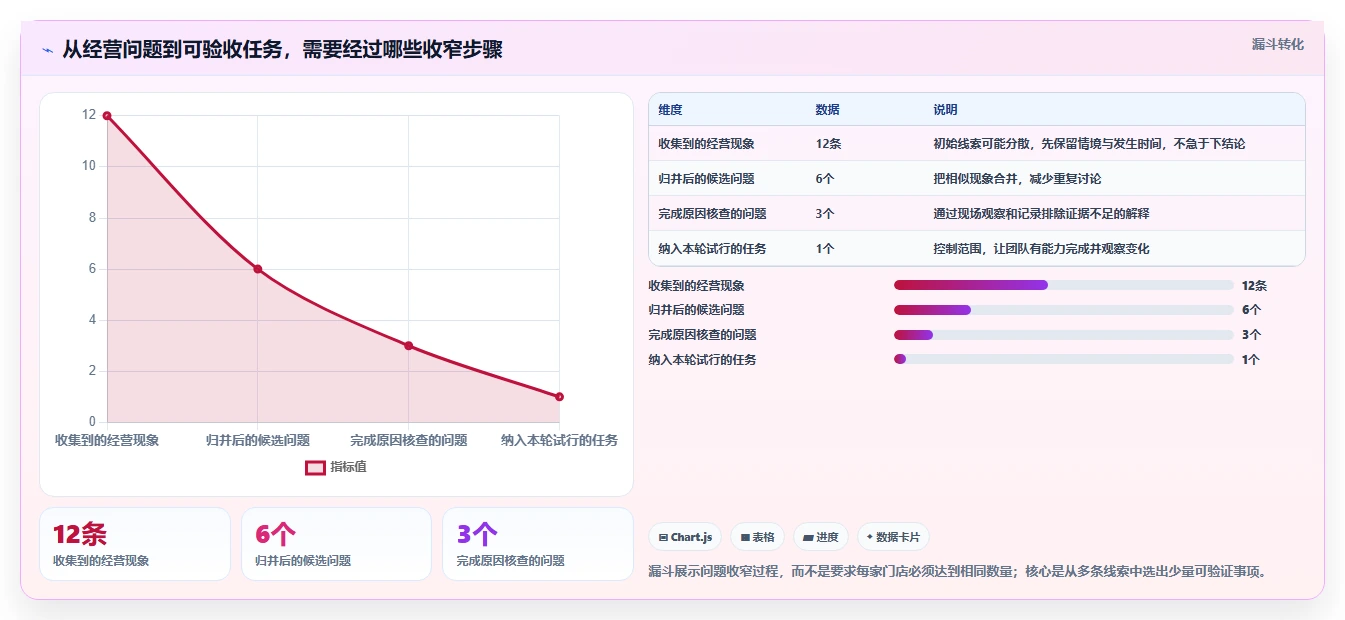Screen dimensions: 1345x620
Task: Click x-axis label 纳入本轮试行的任务
Action: [560, 440]
